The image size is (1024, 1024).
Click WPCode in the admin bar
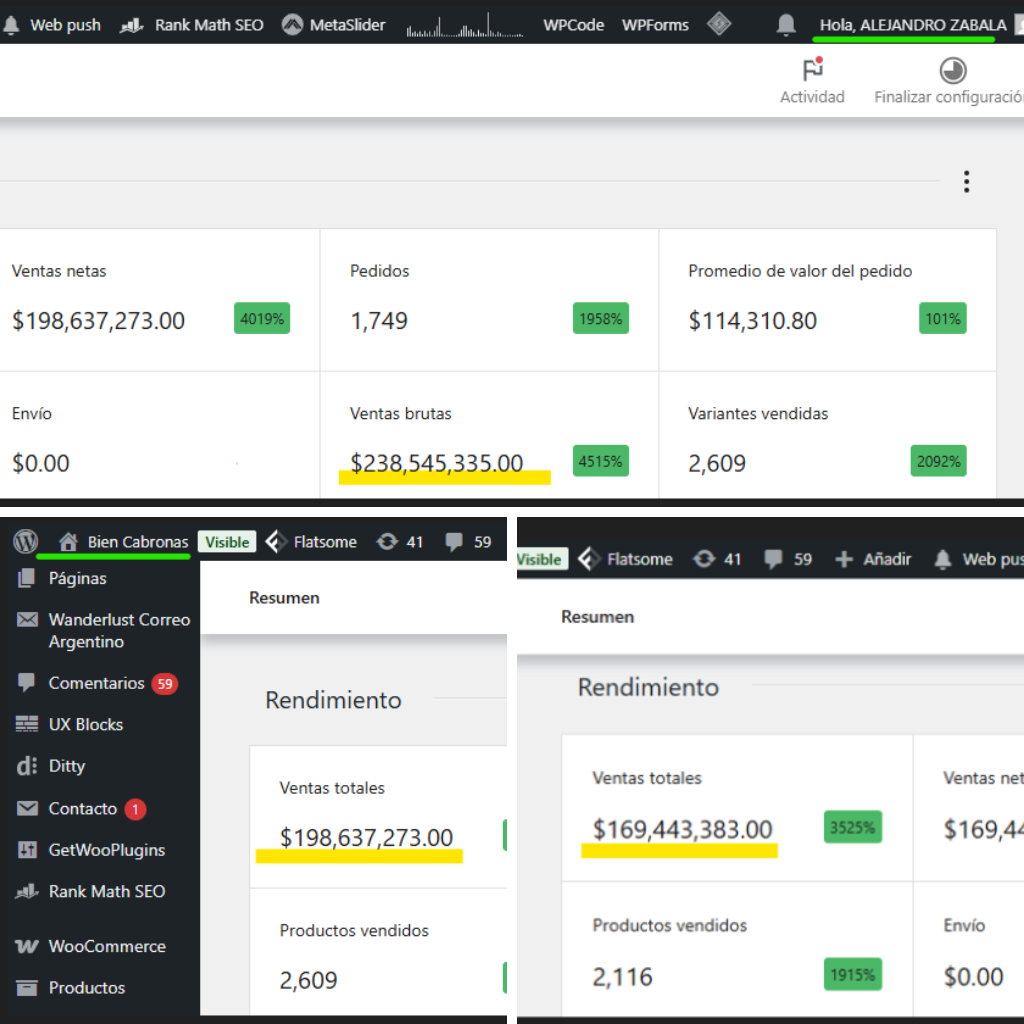pyautogui.click(x=573, y=25)
